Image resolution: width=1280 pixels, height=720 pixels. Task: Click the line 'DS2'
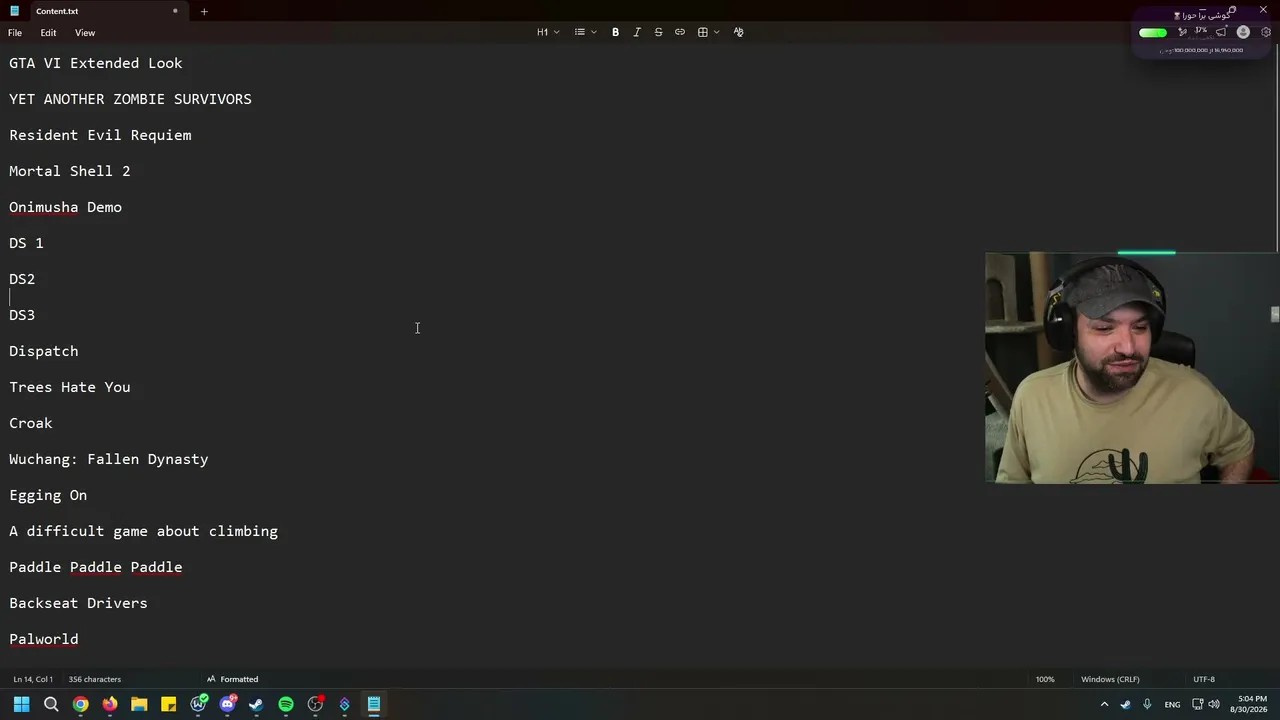(22, 279)
